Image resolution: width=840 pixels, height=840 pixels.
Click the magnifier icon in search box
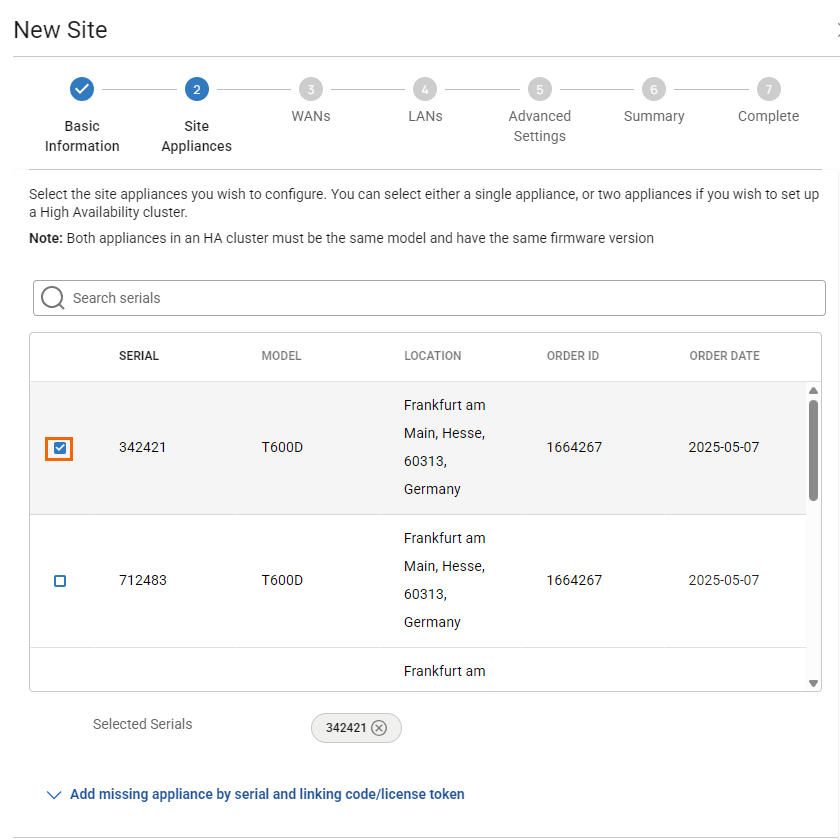tap(53, 298)
